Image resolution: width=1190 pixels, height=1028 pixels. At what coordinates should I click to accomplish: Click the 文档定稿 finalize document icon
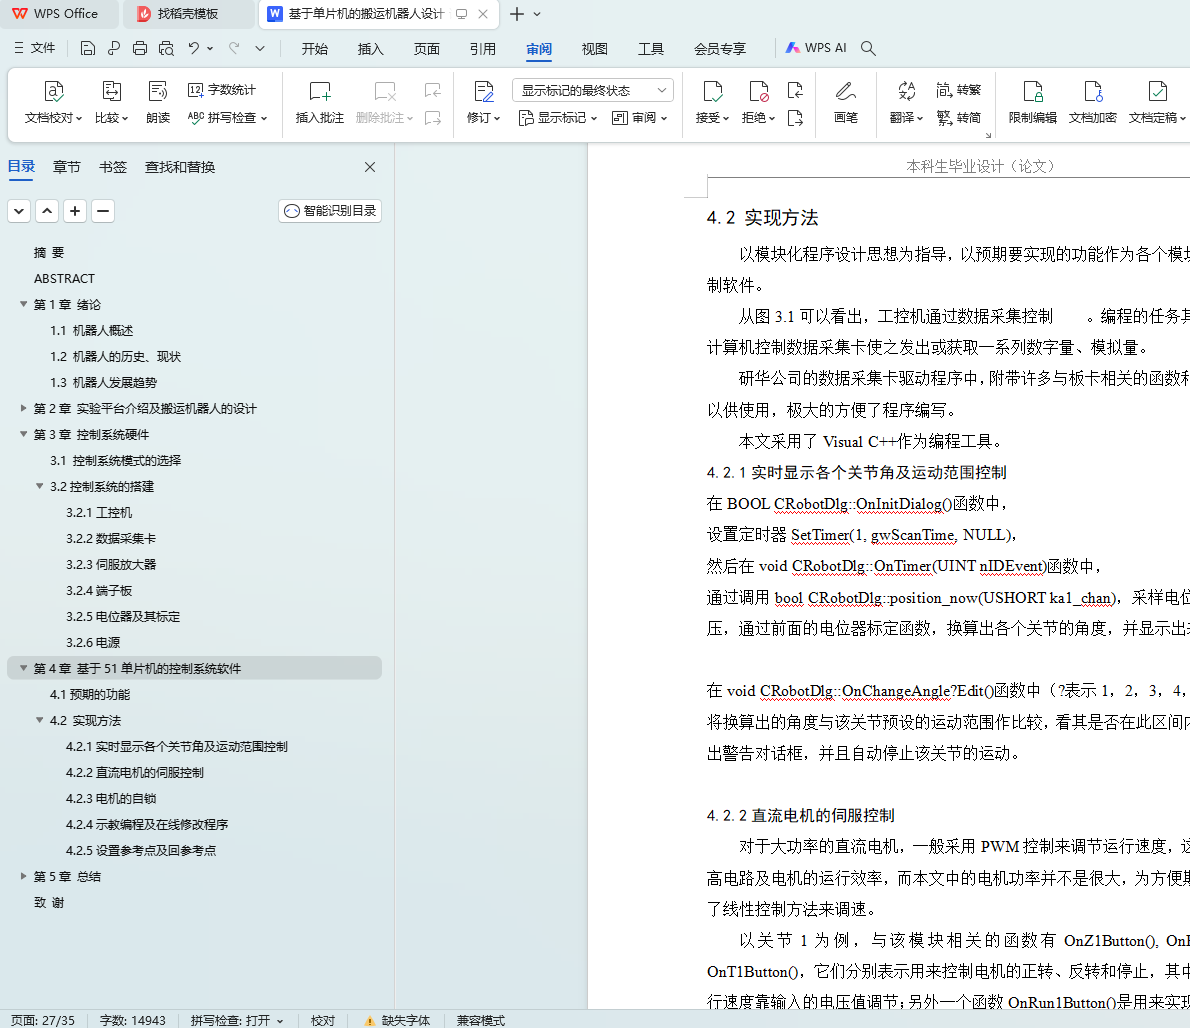point(1157,102)
